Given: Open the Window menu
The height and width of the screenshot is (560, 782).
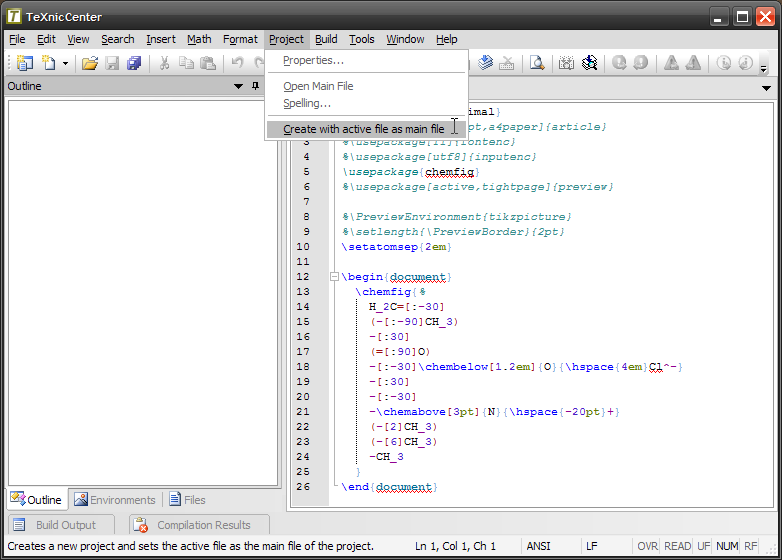Looking at the screenshot, I should point(405,39).
